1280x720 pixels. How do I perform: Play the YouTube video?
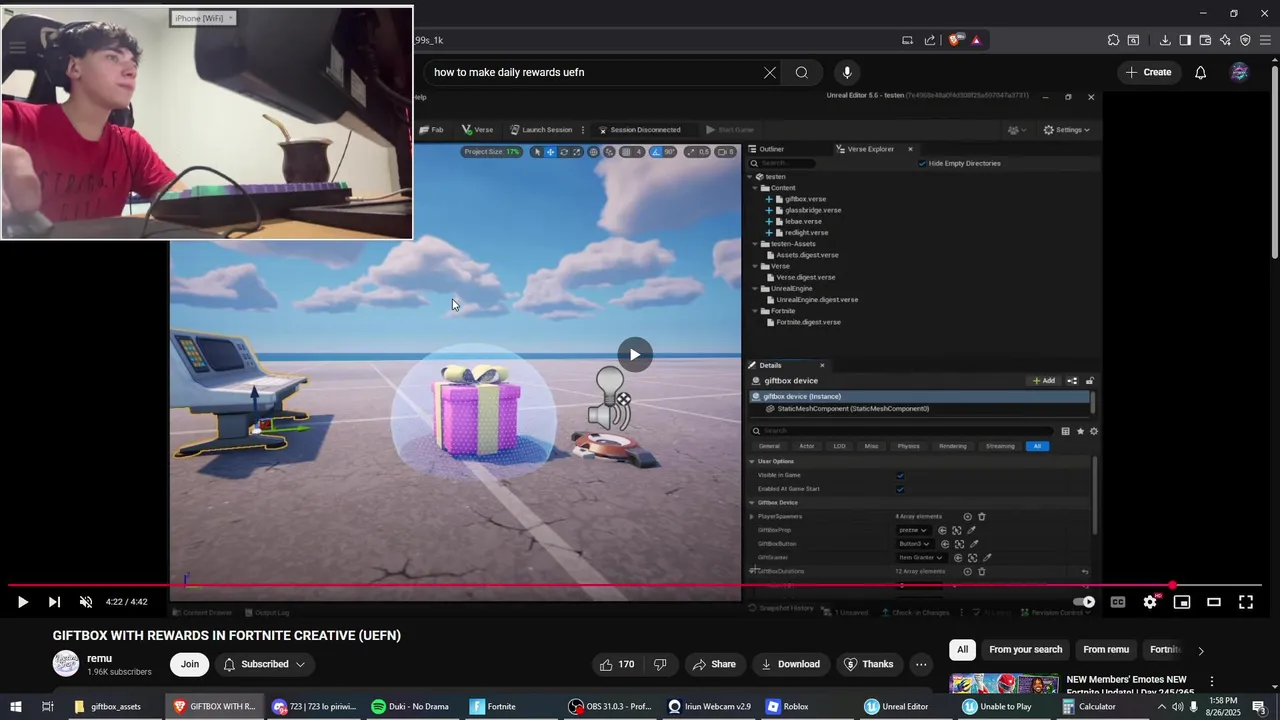pyautogui.click(x=22, y=602)
